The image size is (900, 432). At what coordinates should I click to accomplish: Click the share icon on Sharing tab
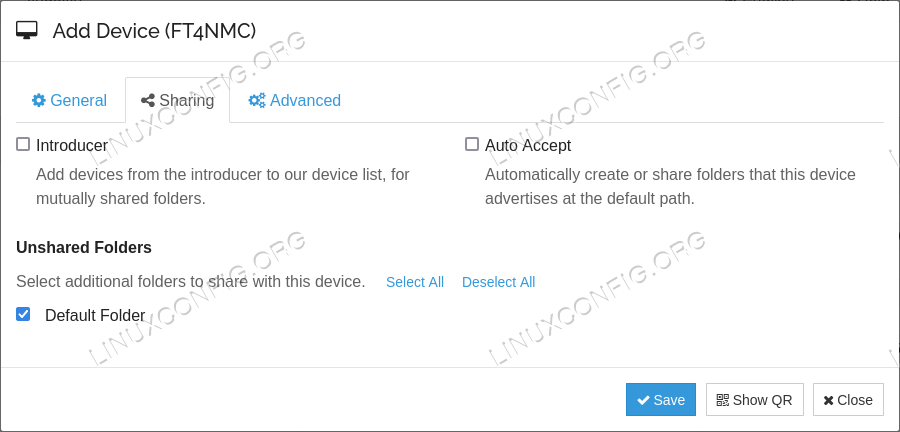point(148,100)
